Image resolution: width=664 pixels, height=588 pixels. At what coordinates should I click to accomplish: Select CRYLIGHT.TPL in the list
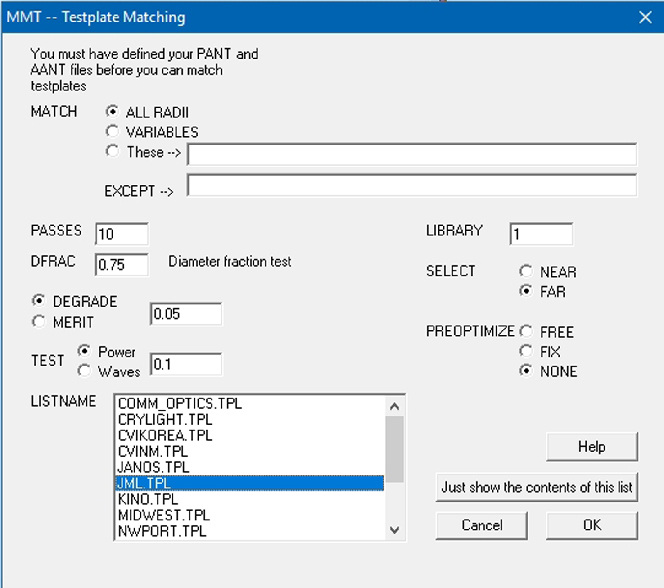click(x=250, y=420)
